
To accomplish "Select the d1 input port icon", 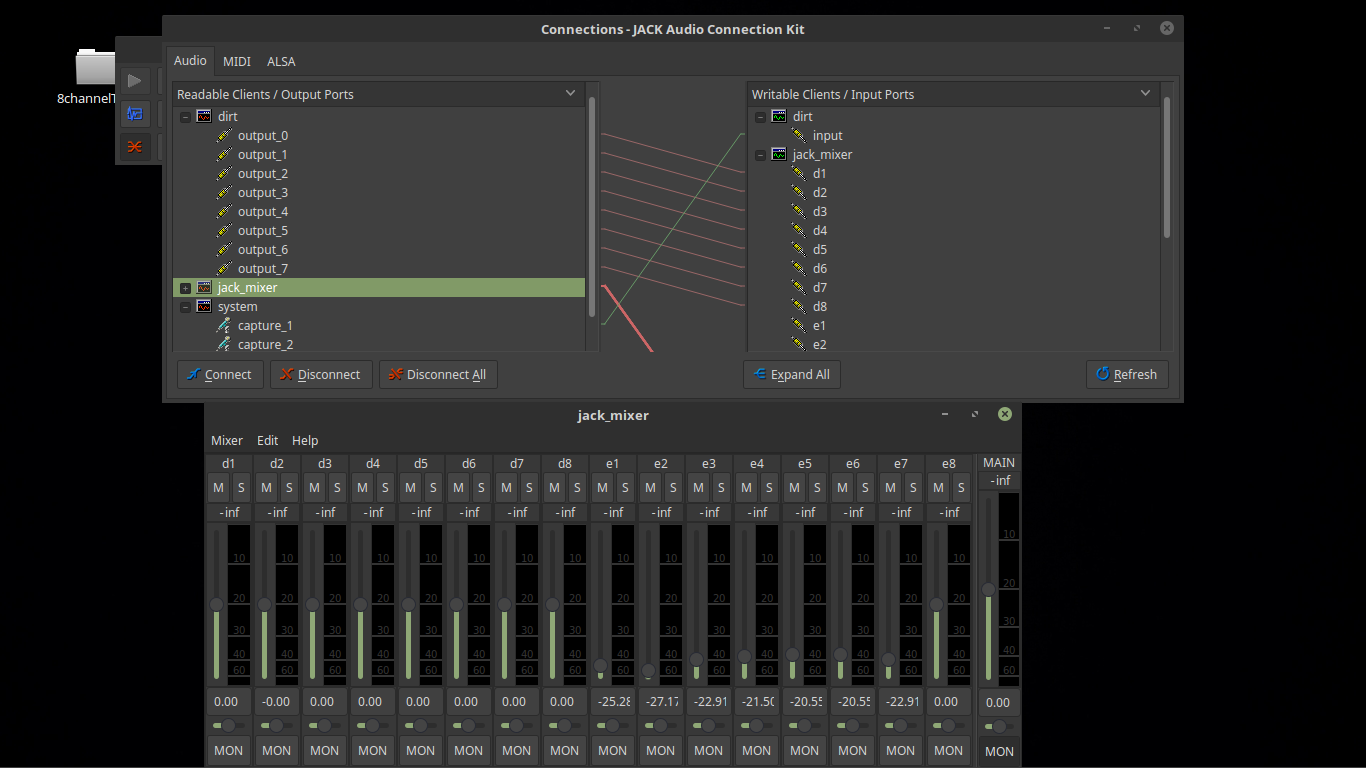I will (x=799, y=174).
